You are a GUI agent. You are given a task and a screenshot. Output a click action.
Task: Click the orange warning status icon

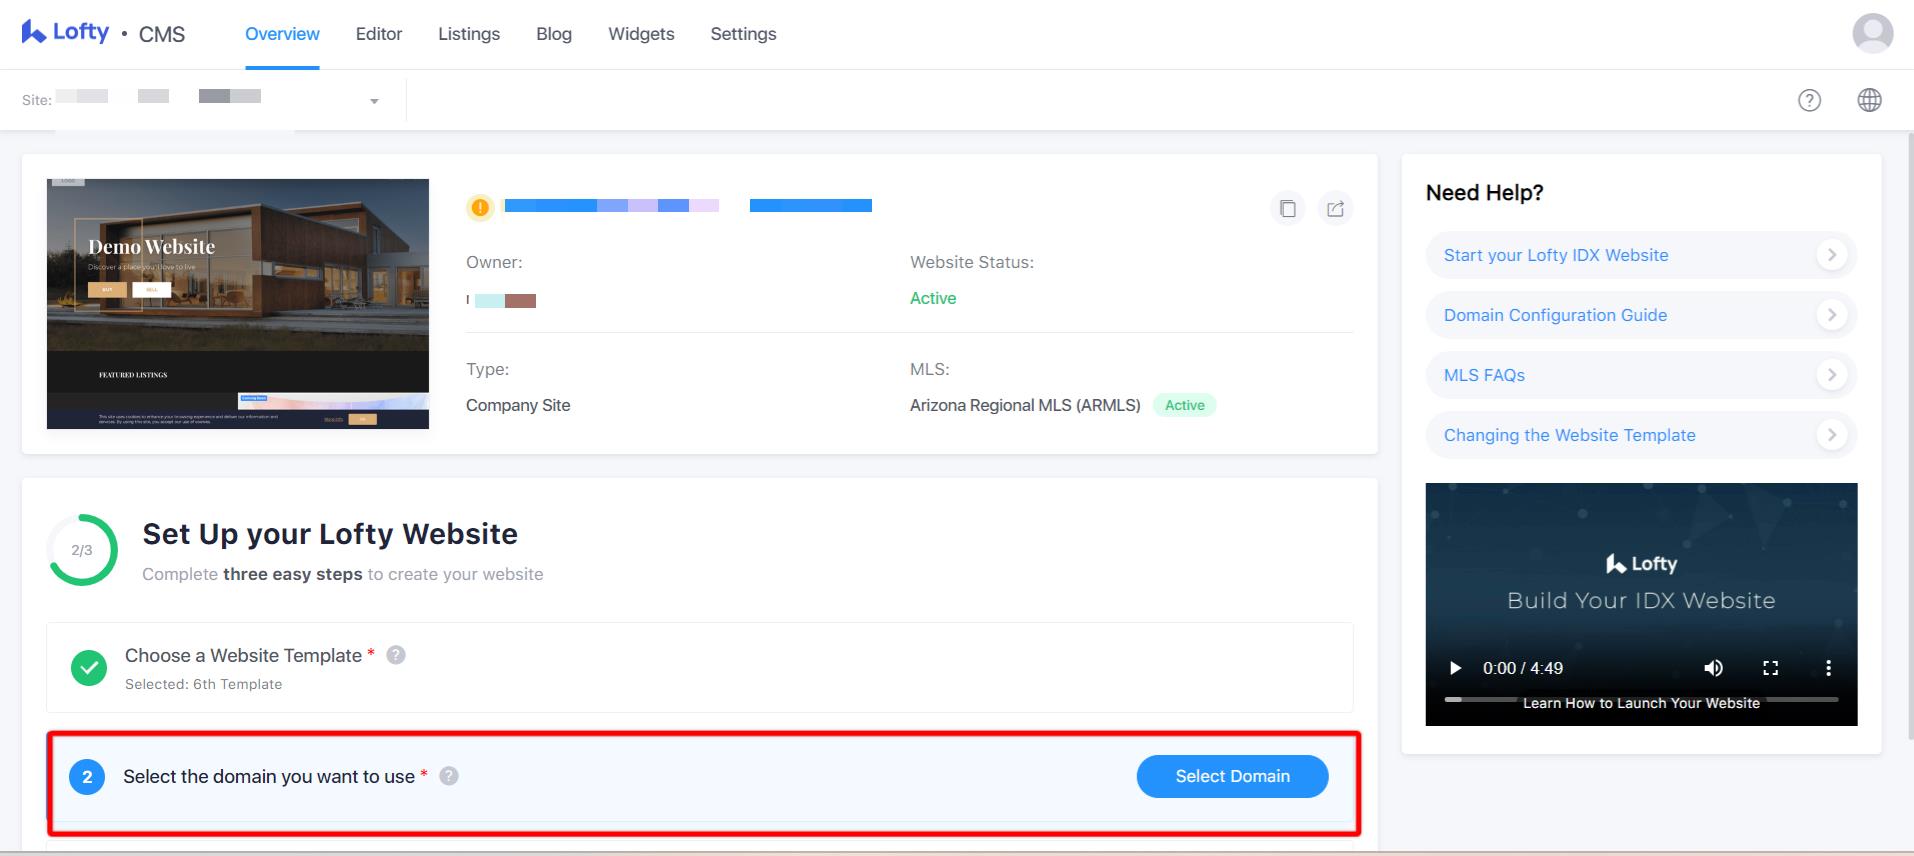(480, 207)
